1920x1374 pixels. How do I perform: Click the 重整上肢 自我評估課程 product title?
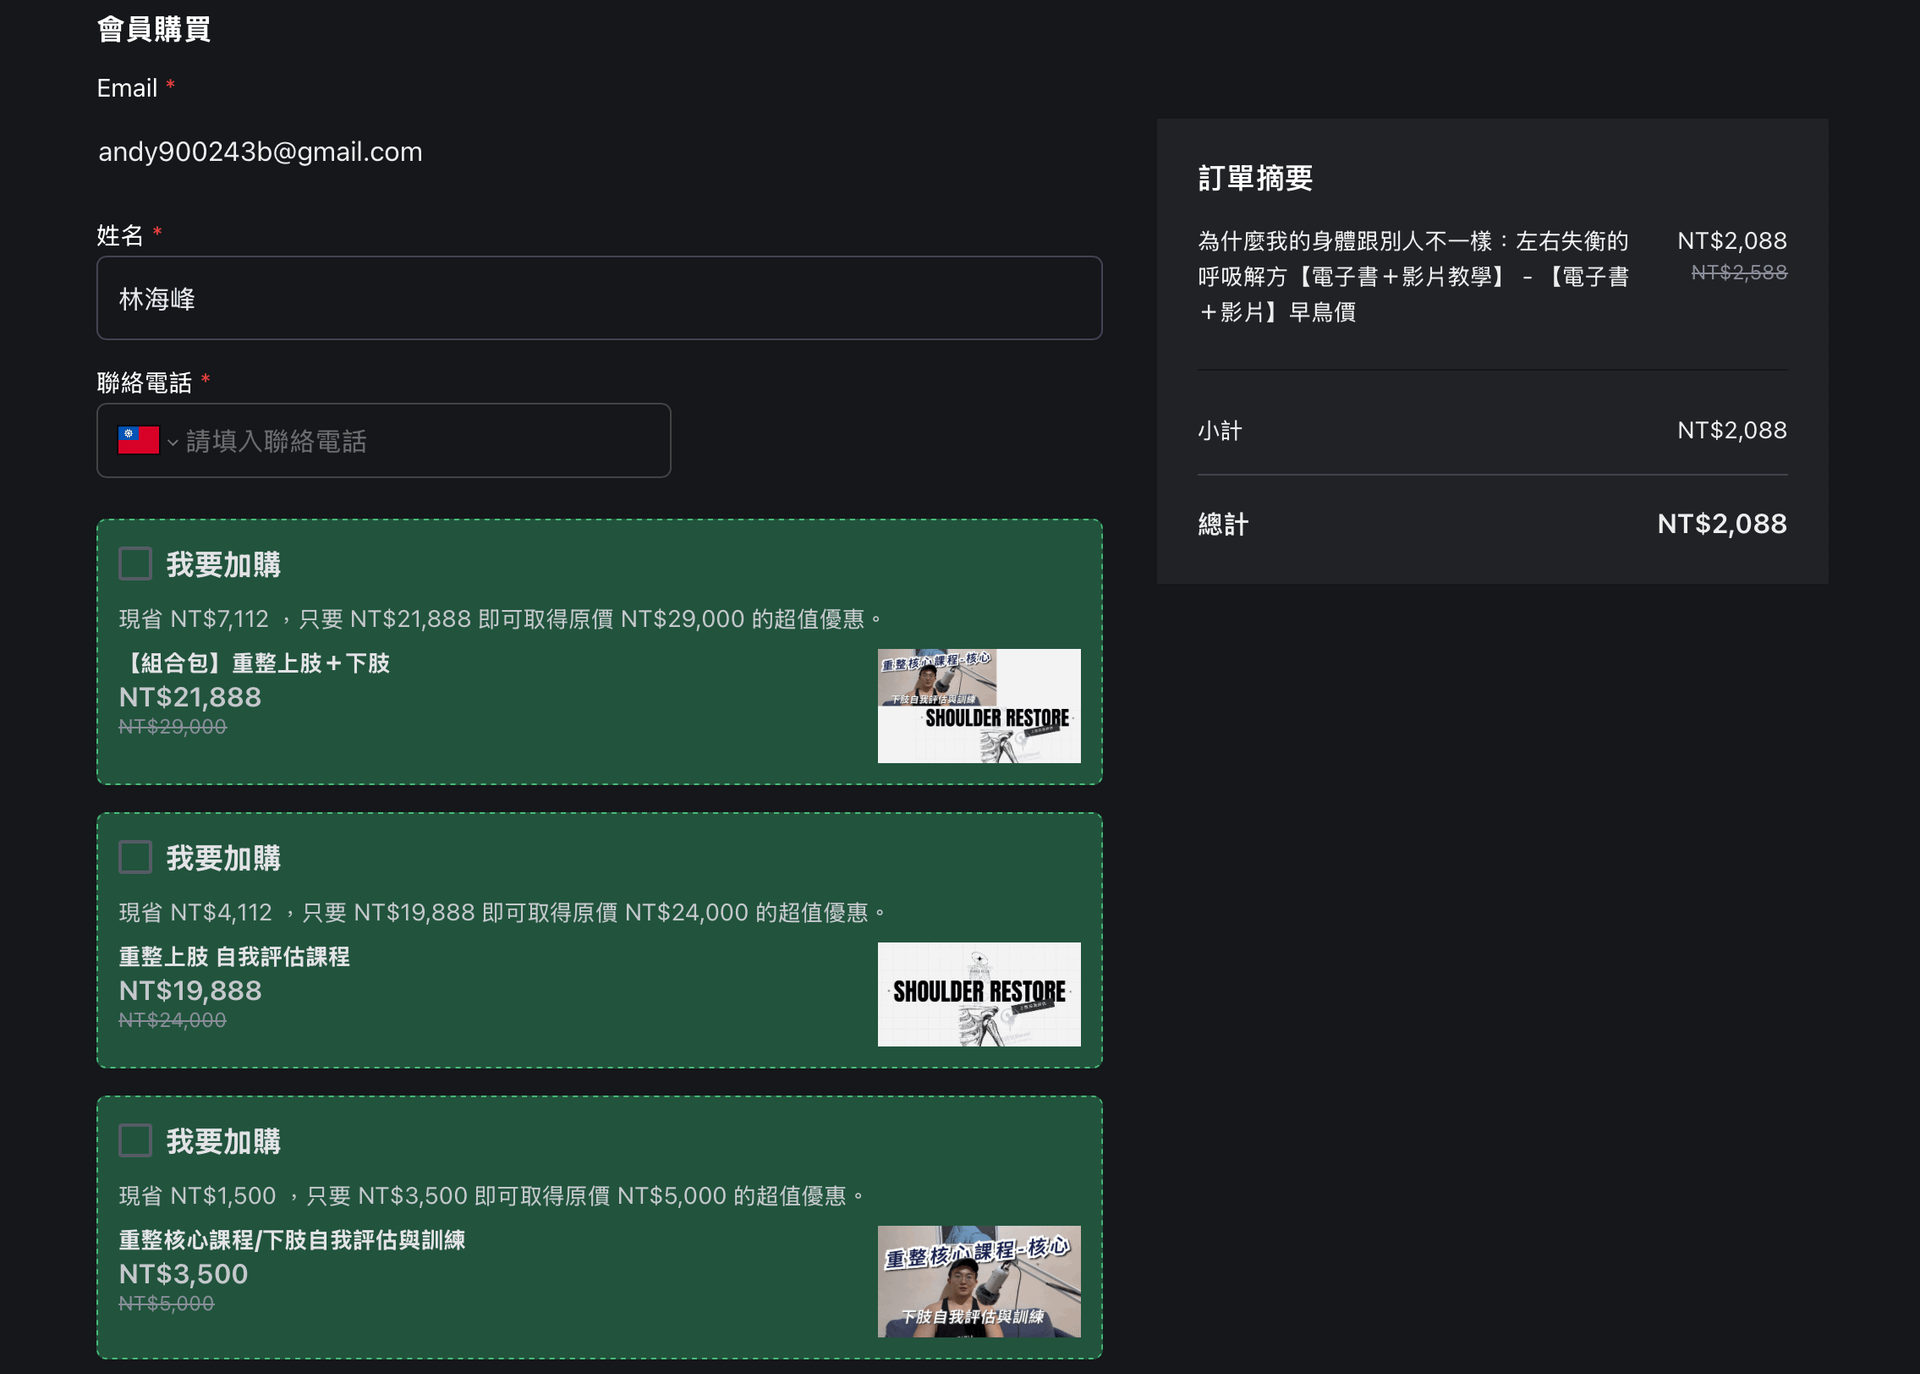click(234, 957)
